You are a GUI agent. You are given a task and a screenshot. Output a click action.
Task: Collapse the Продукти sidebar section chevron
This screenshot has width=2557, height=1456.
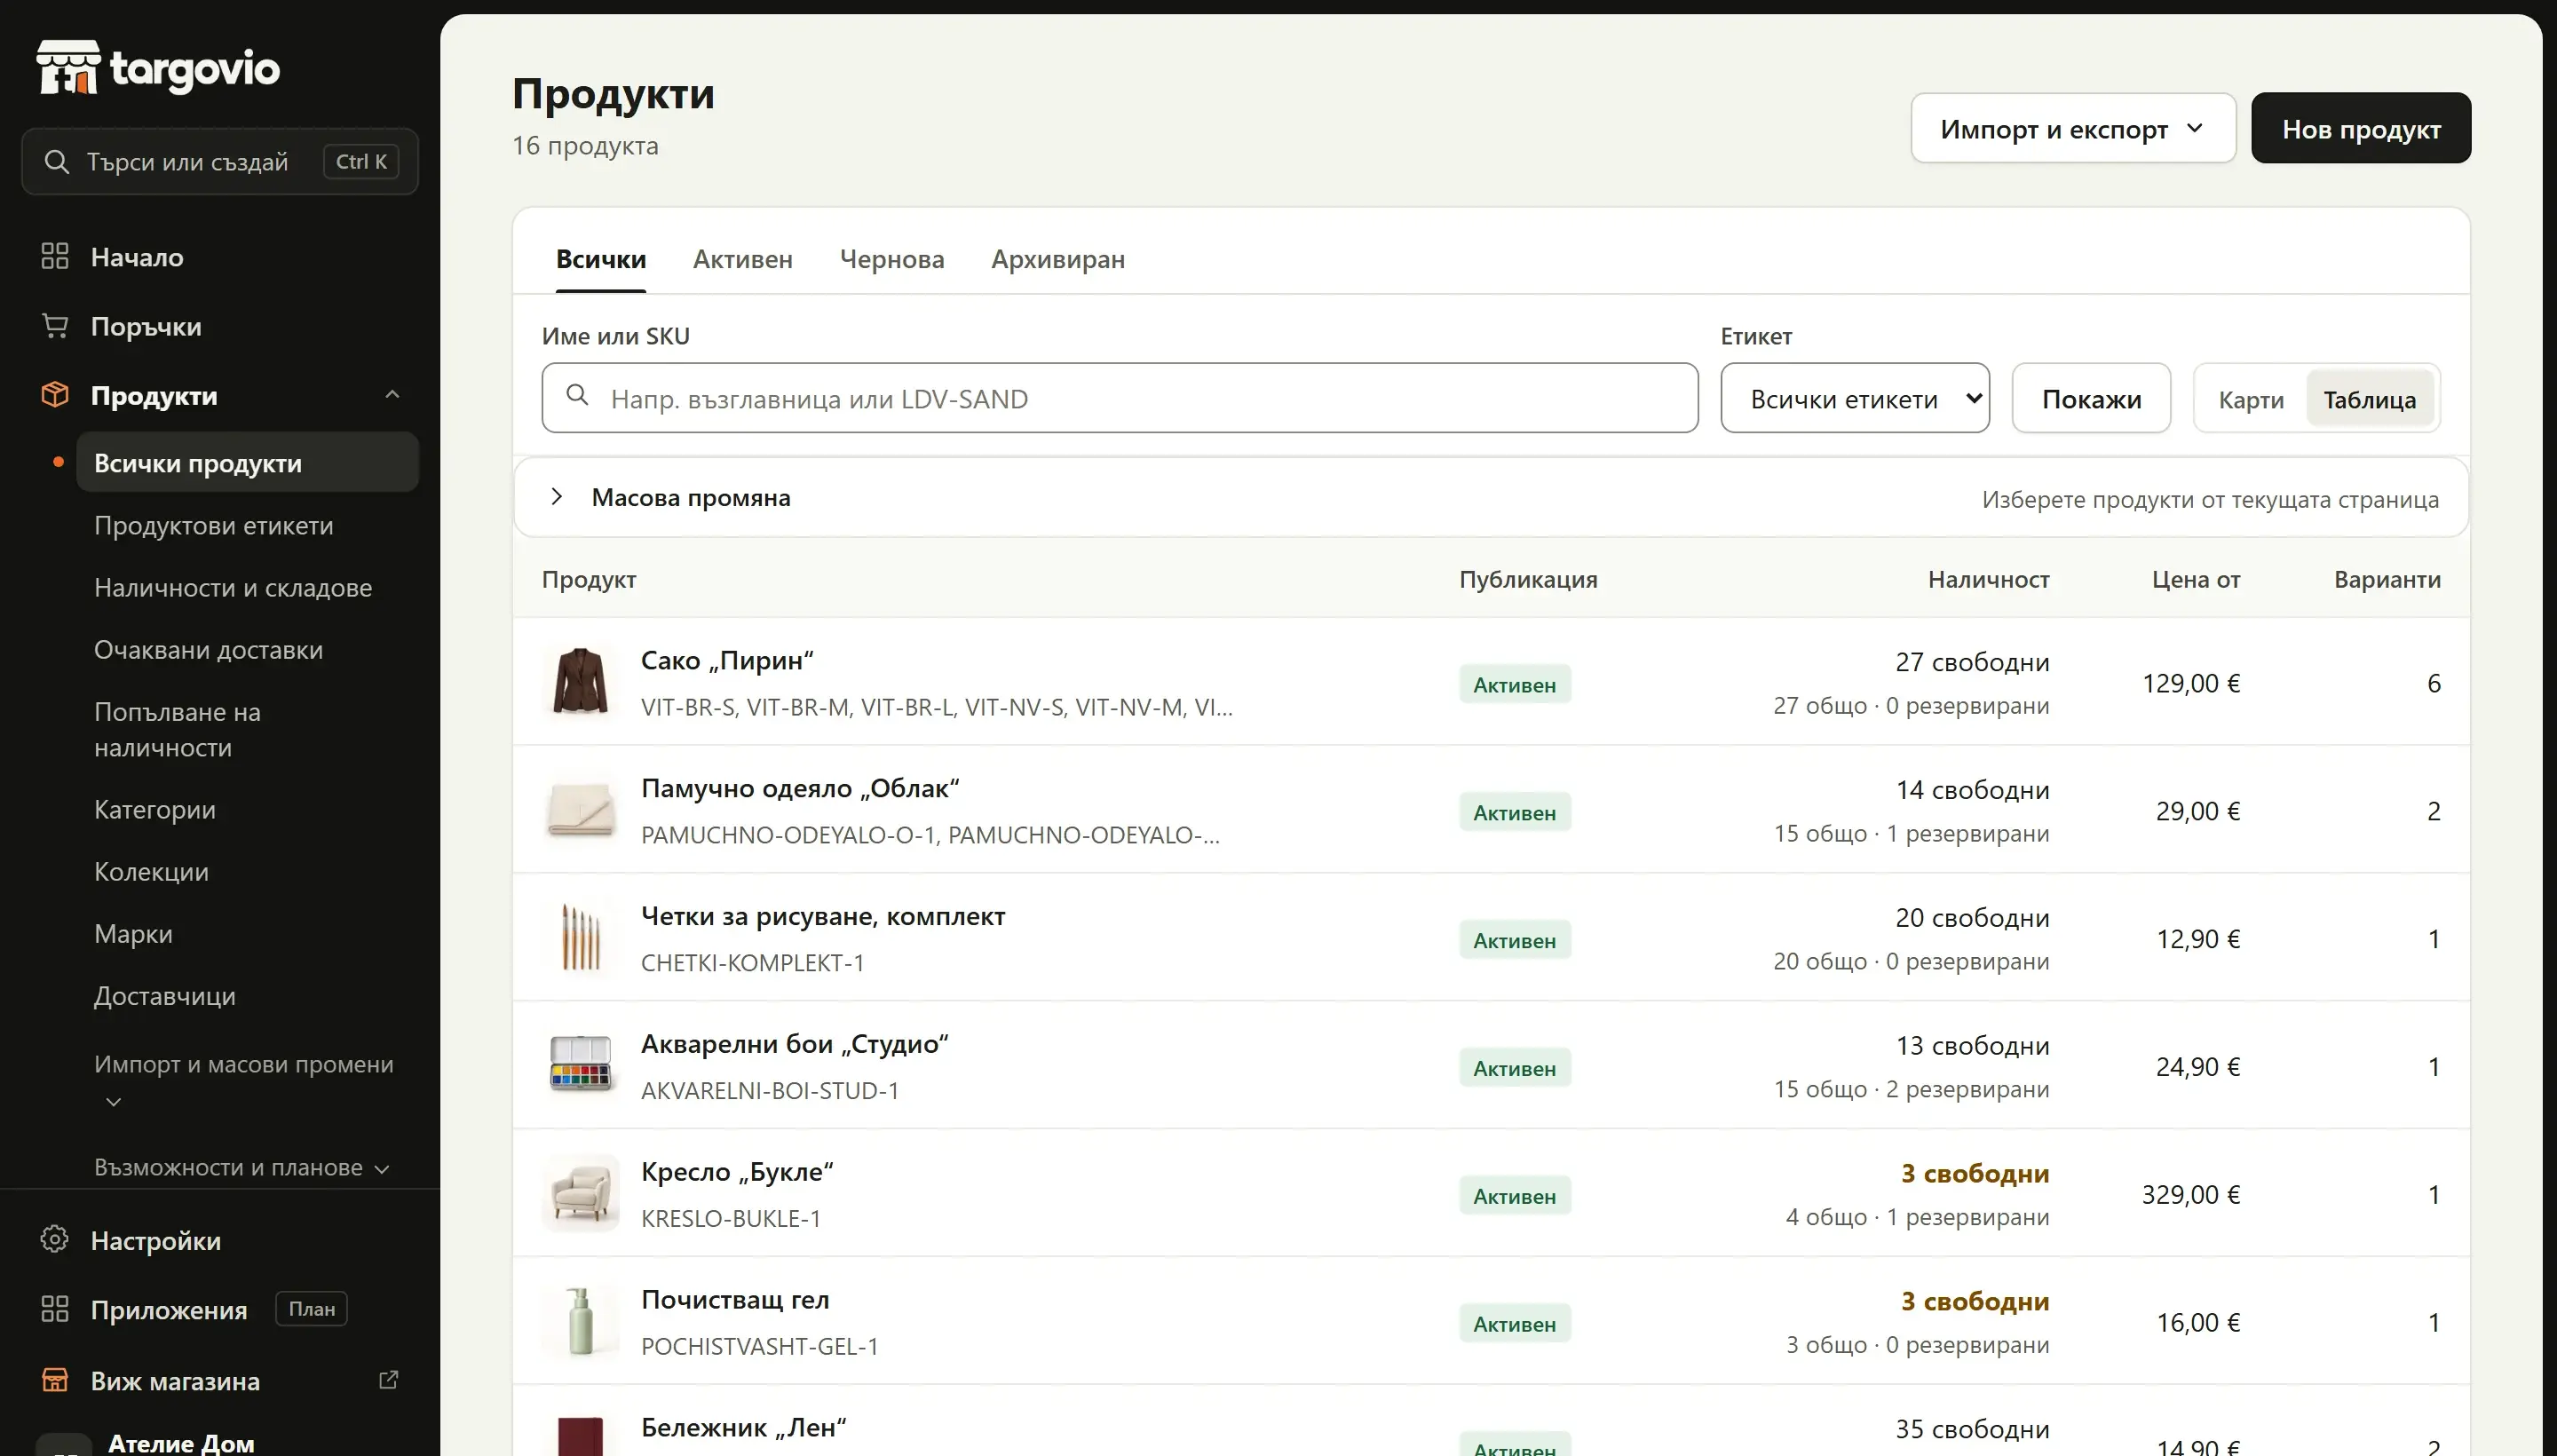point(392,395)
